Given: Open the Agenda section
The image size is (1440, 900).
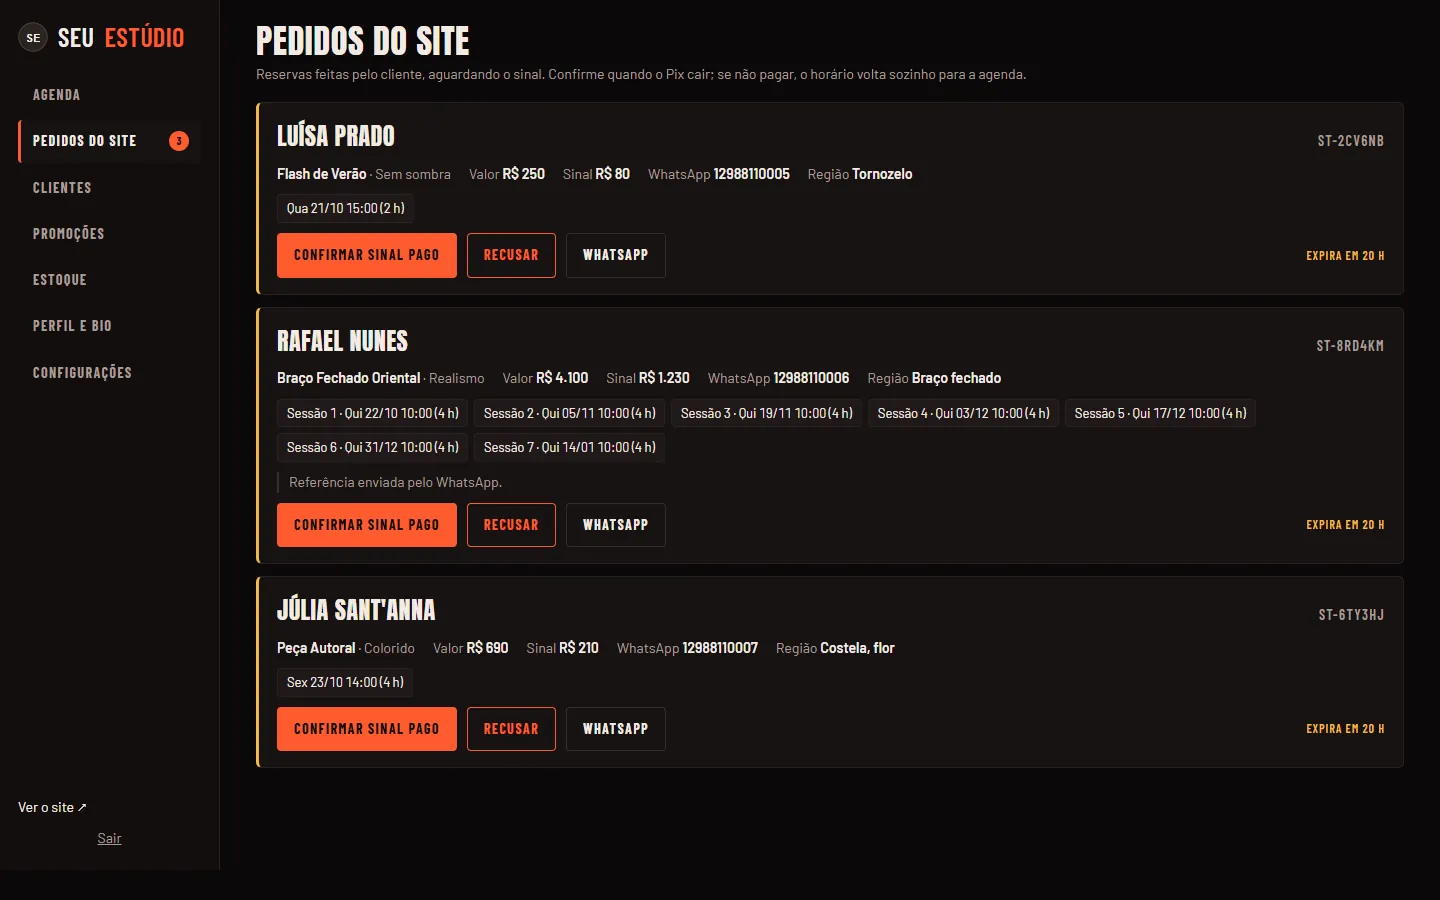Looking at the screenshot, I should [109, 95].
